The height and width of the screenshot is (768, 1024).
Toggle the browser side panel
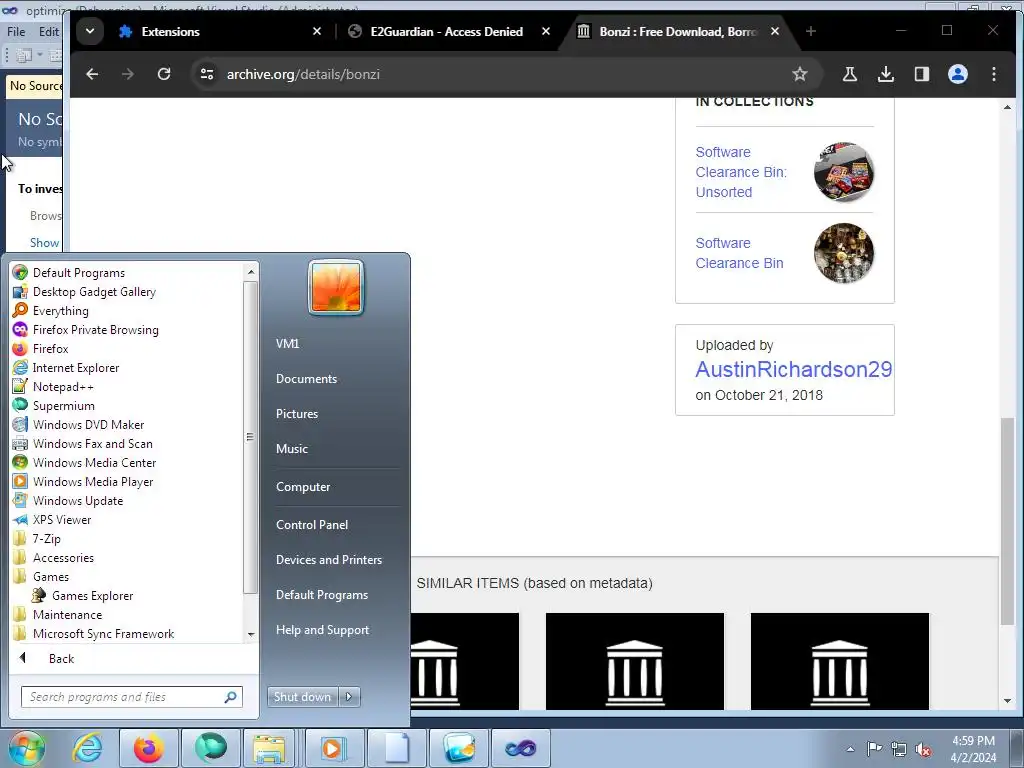921,74
